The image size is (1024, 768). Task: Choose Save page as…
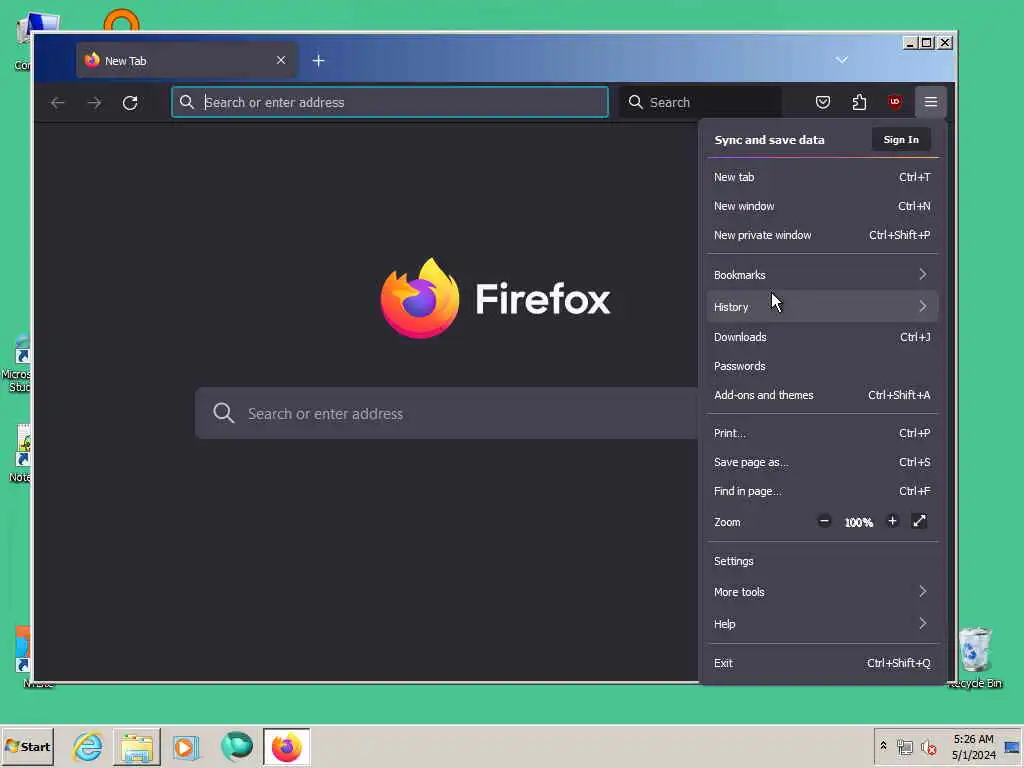[x=822, y=462]
